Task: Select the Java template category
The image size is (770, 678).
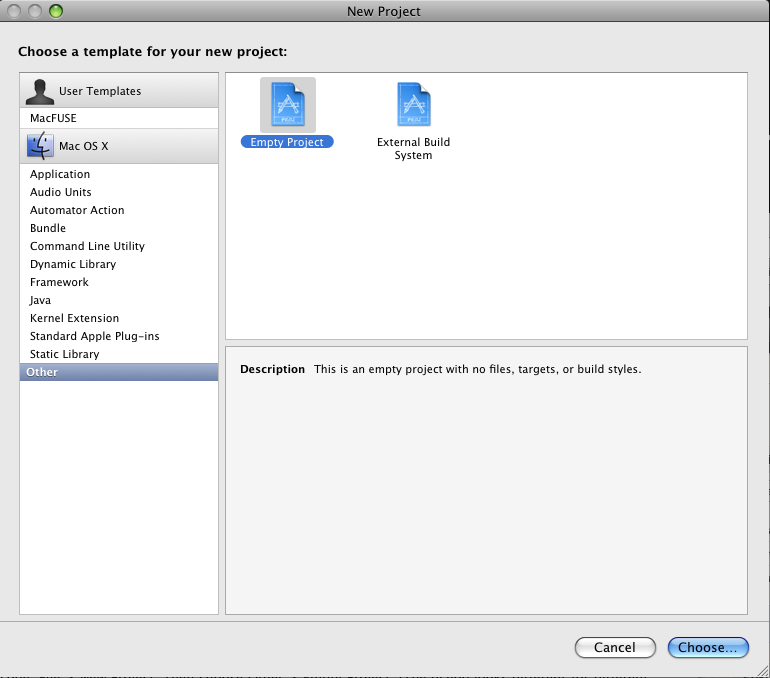Action: [x=40, y=300]
